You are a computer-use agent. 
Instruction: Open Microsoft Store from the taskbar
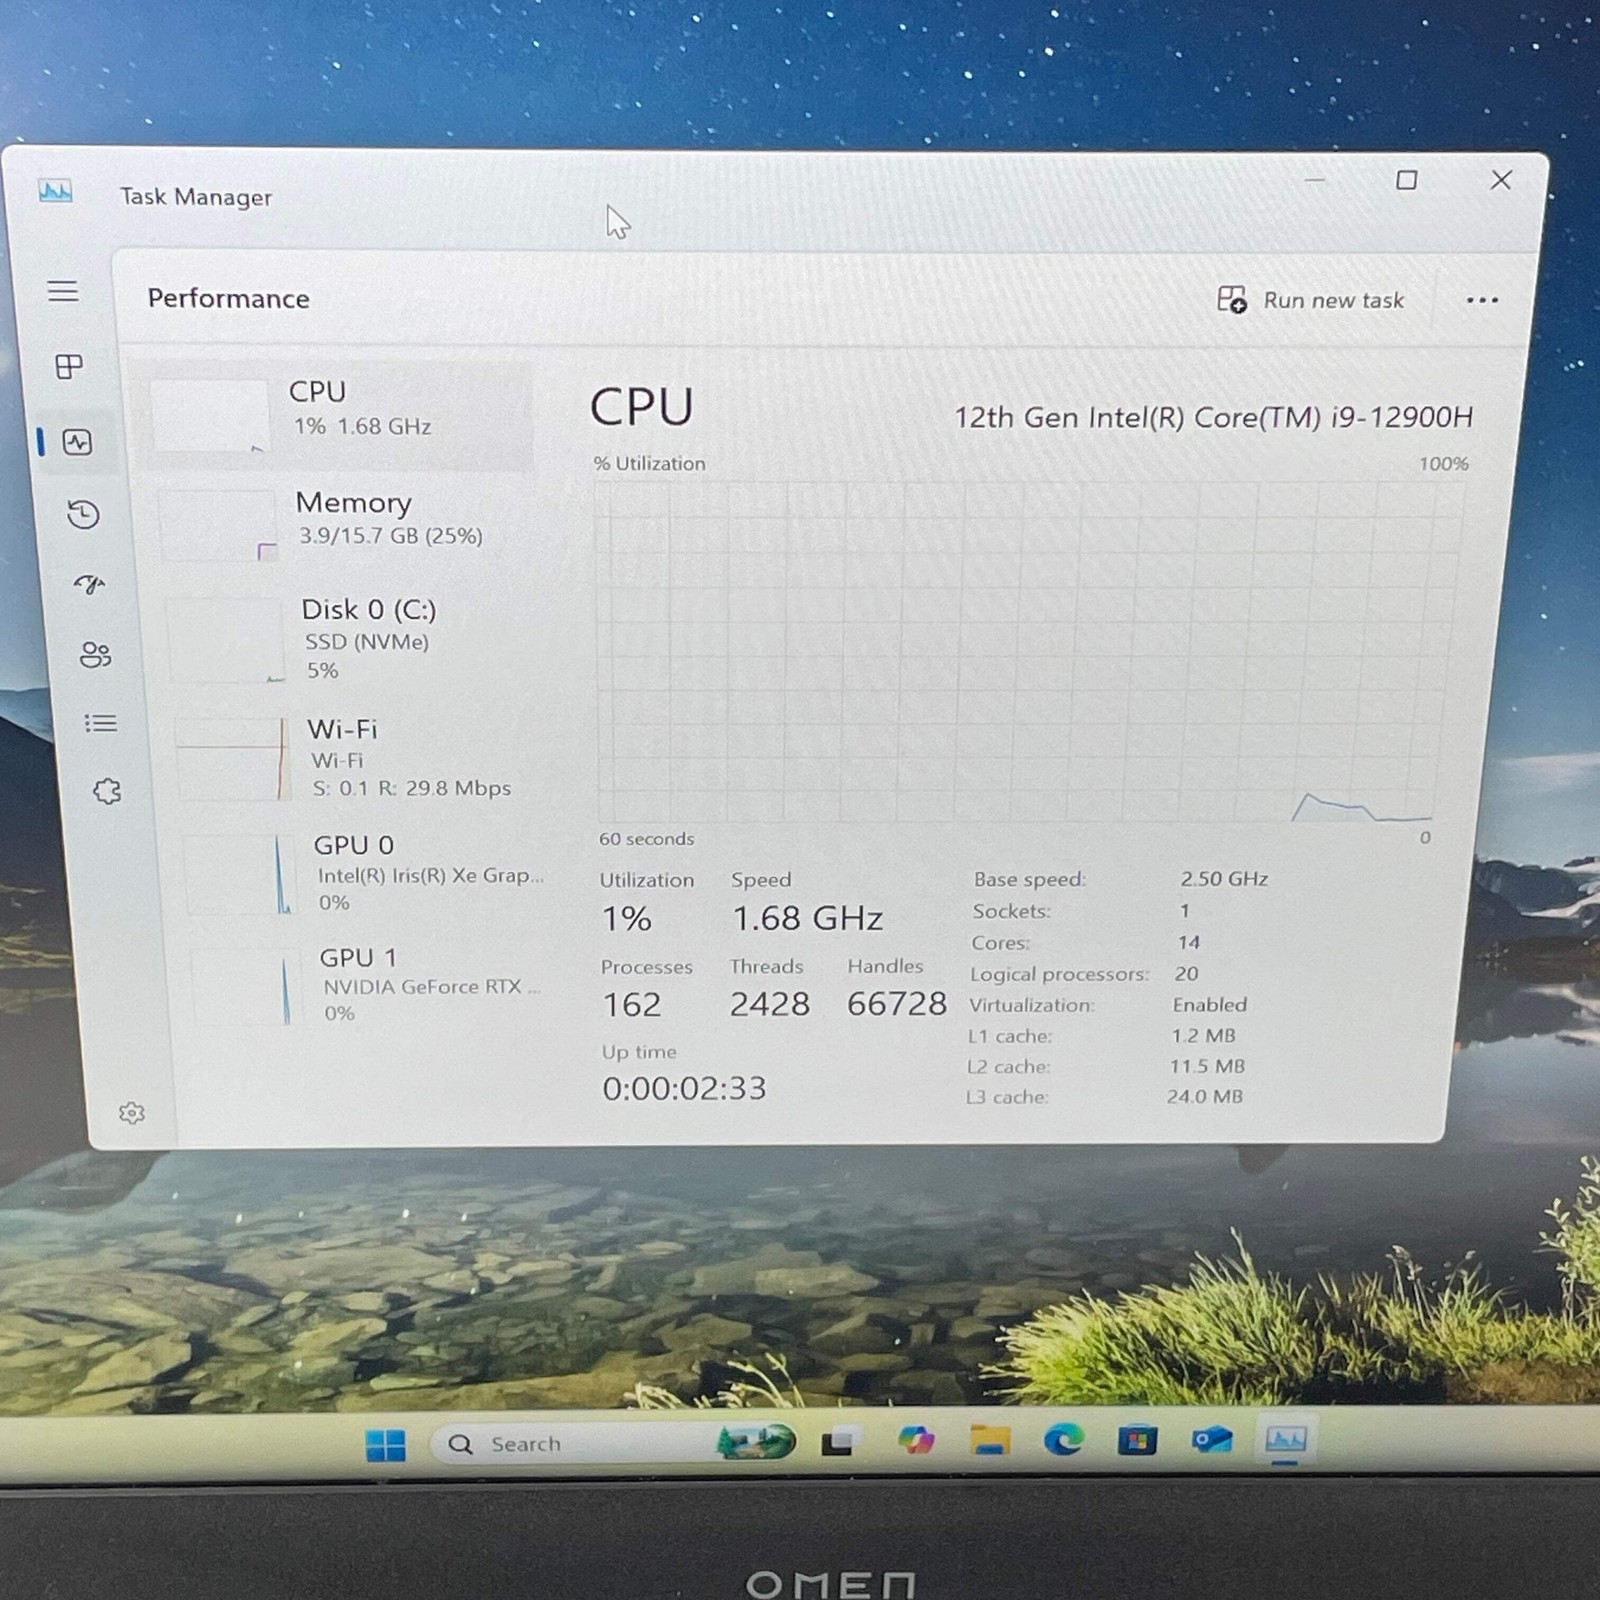[x=1137, y=1440]
